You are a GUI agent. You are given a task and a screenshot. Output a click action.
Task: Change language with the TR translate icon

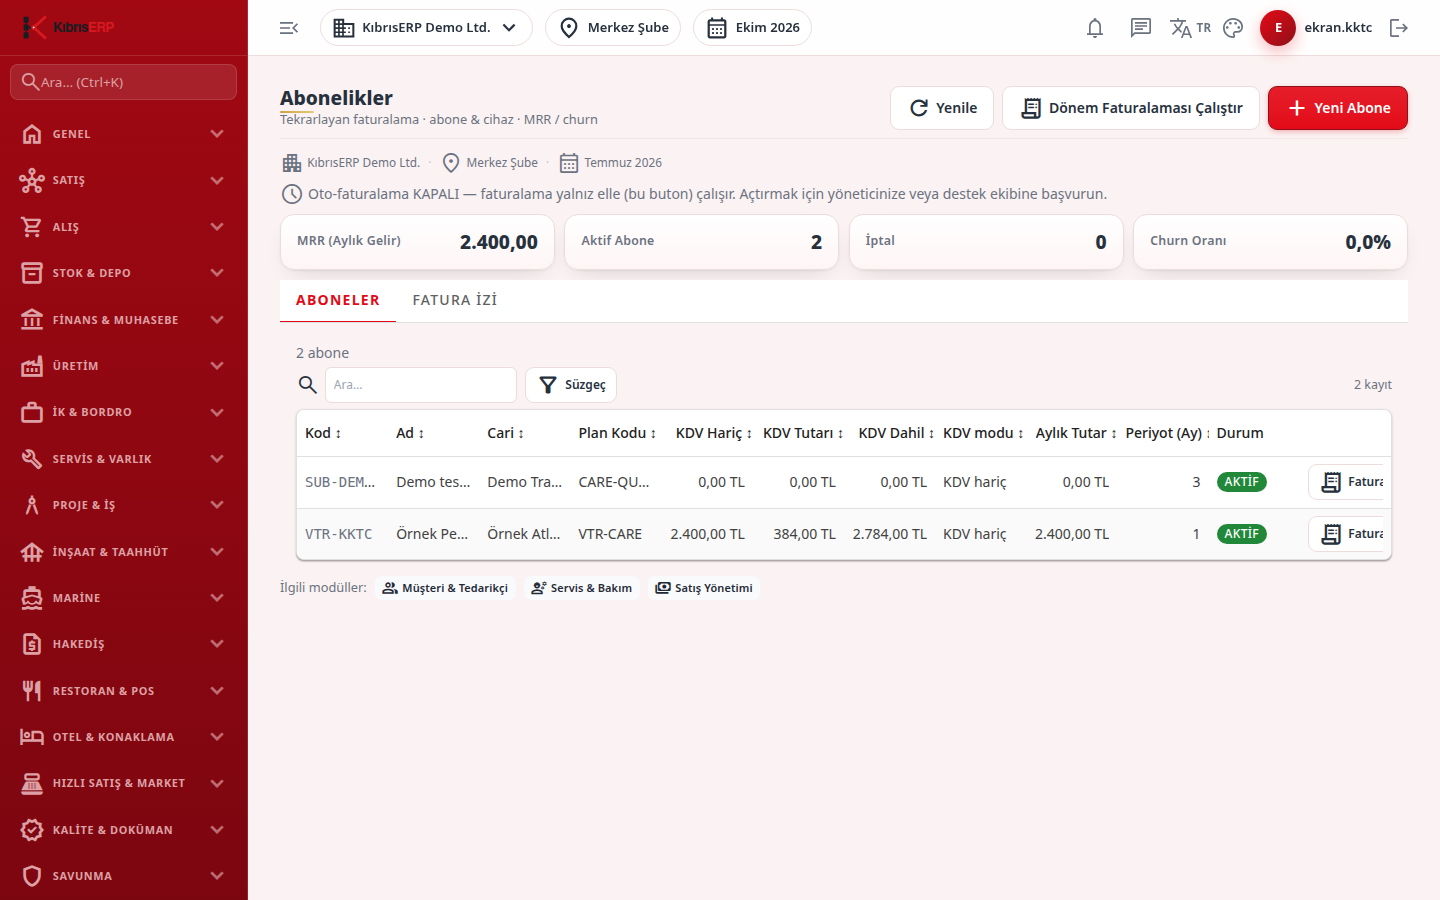click(1190, 28)
